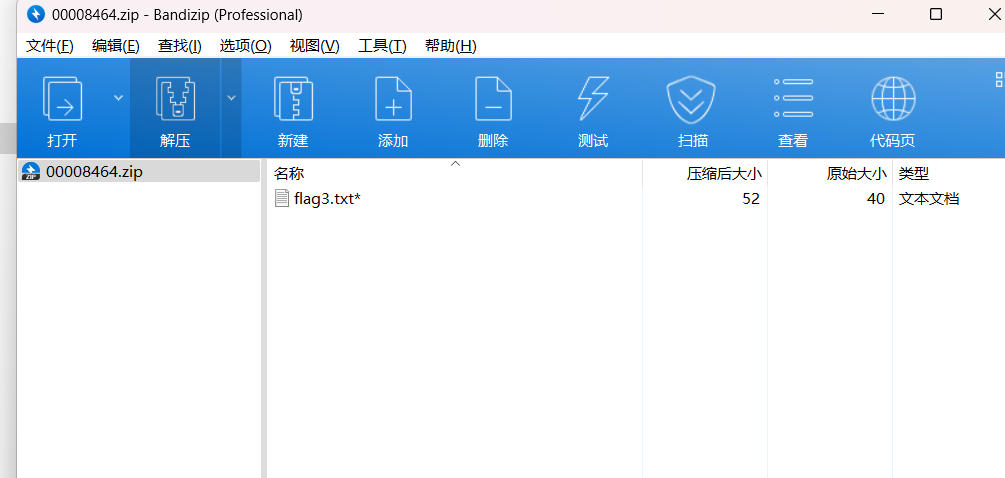Click the Test archive (测试) icon
This screenshot has height=478, width=1005.
point(593,99)
